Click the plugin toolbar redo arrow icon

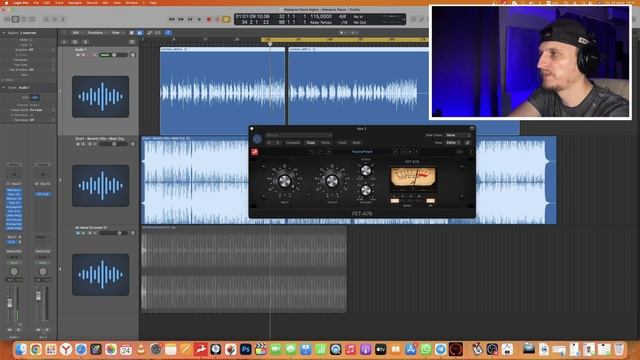pos(321,152)
